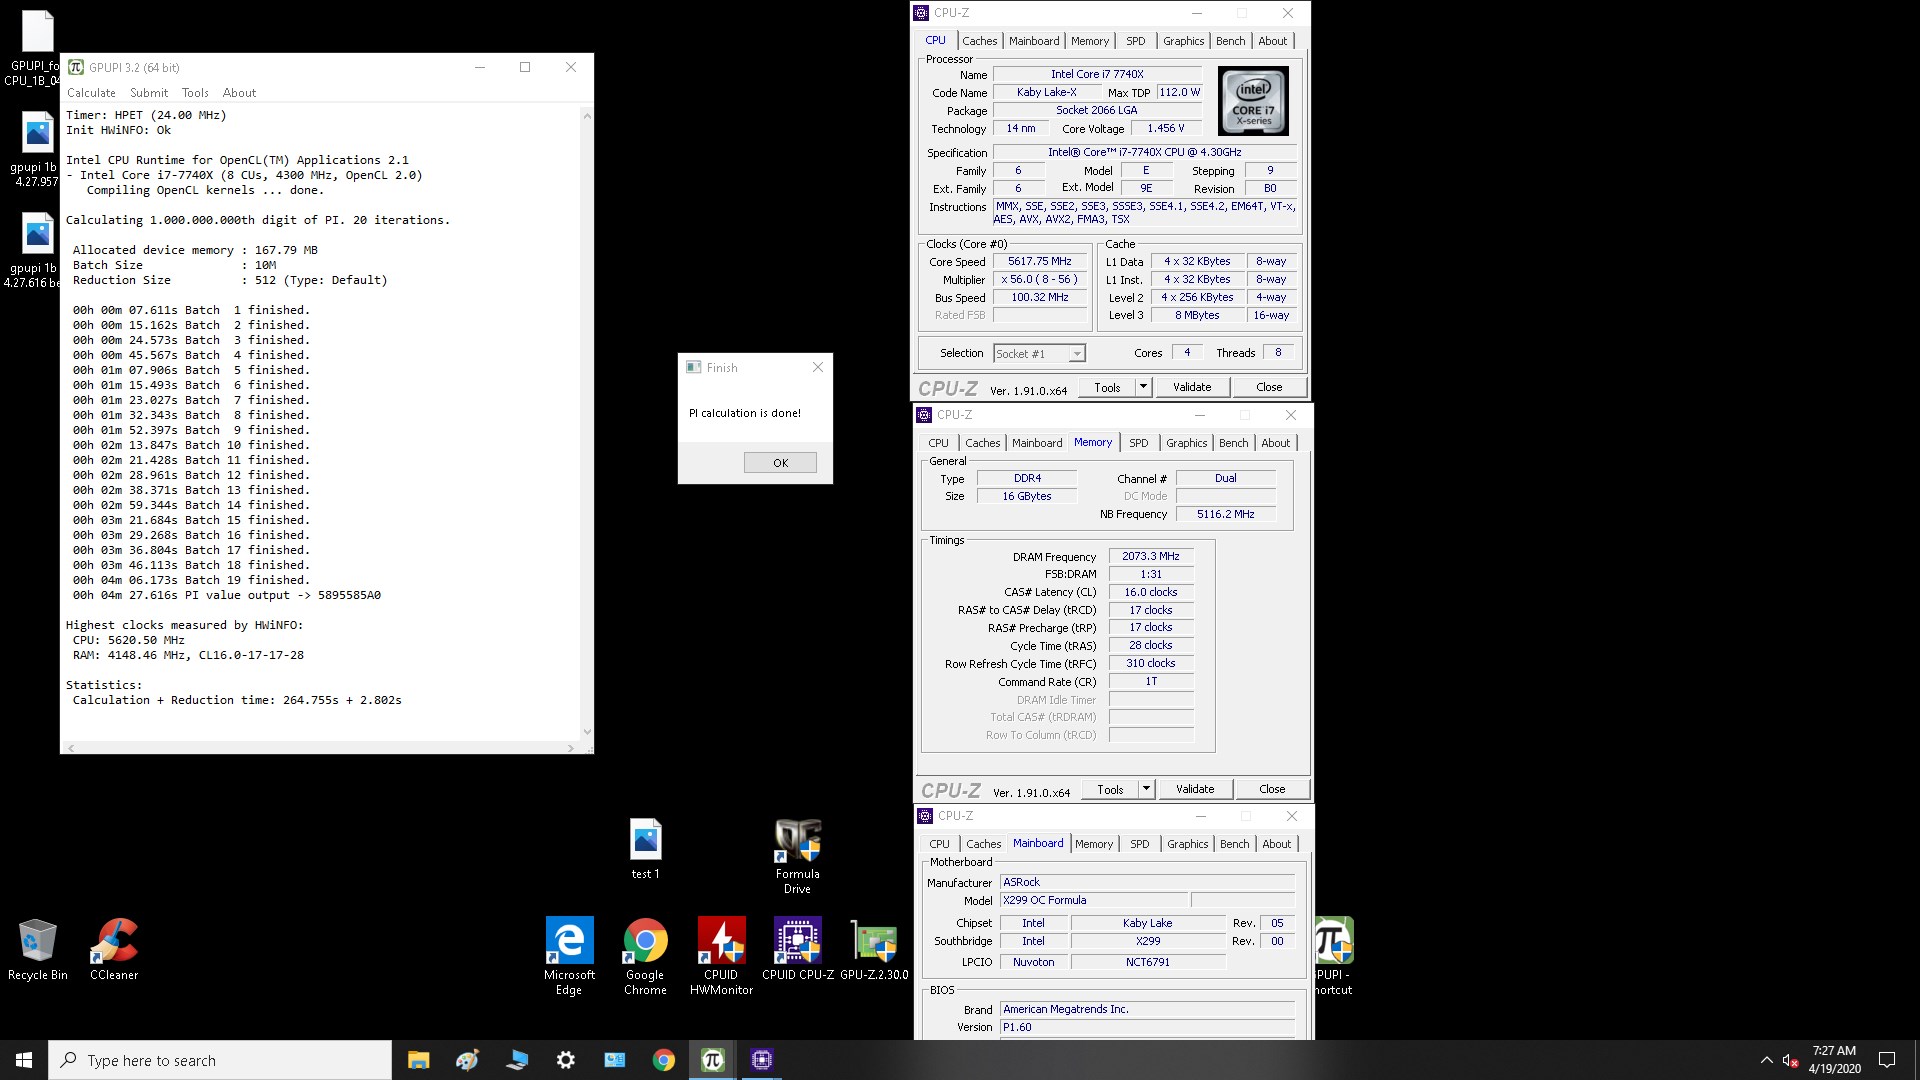Launch CPUID CPU-Z desktop shortcut
Image resolution: width=1920 pixels, height=1080 pixels.
coord(797,950)
